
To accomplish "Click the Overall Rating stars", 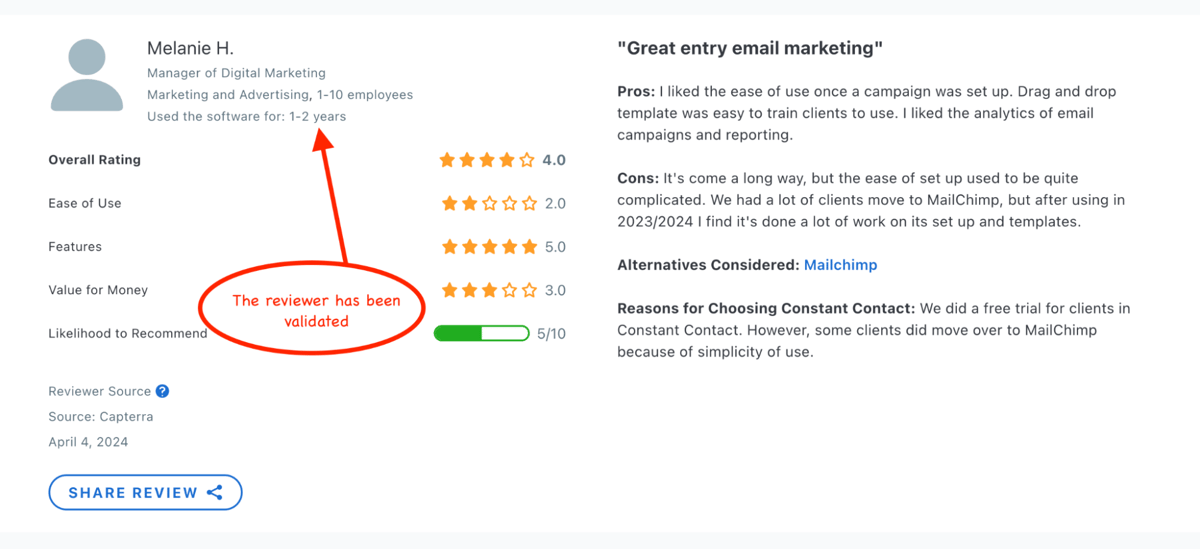I will pyautogui.click(x=487, y=160).
